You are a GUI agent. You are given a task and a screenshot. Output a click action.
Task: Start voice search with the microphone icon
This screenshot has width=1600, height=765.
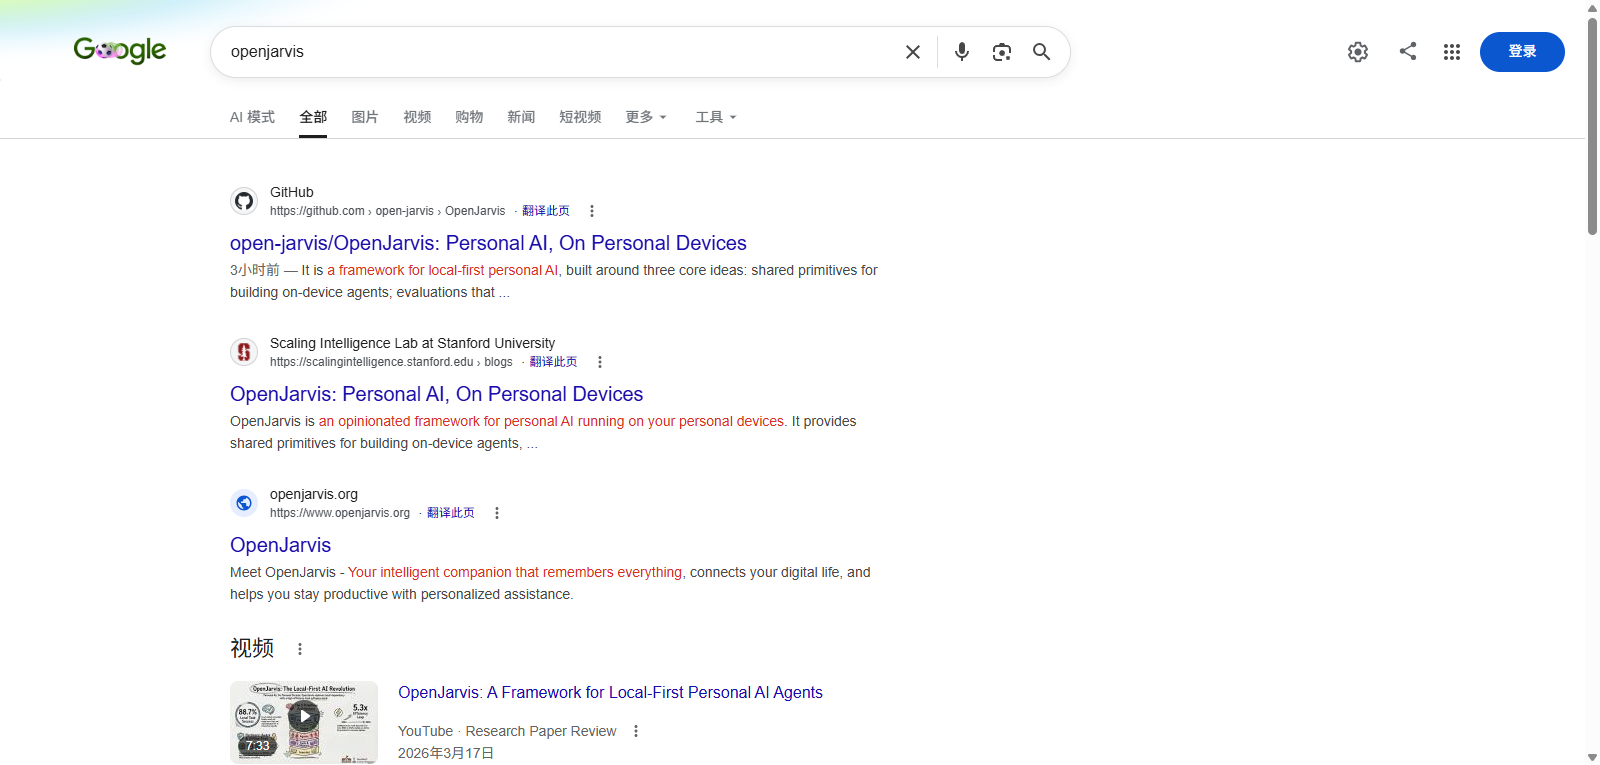point(962,52)
